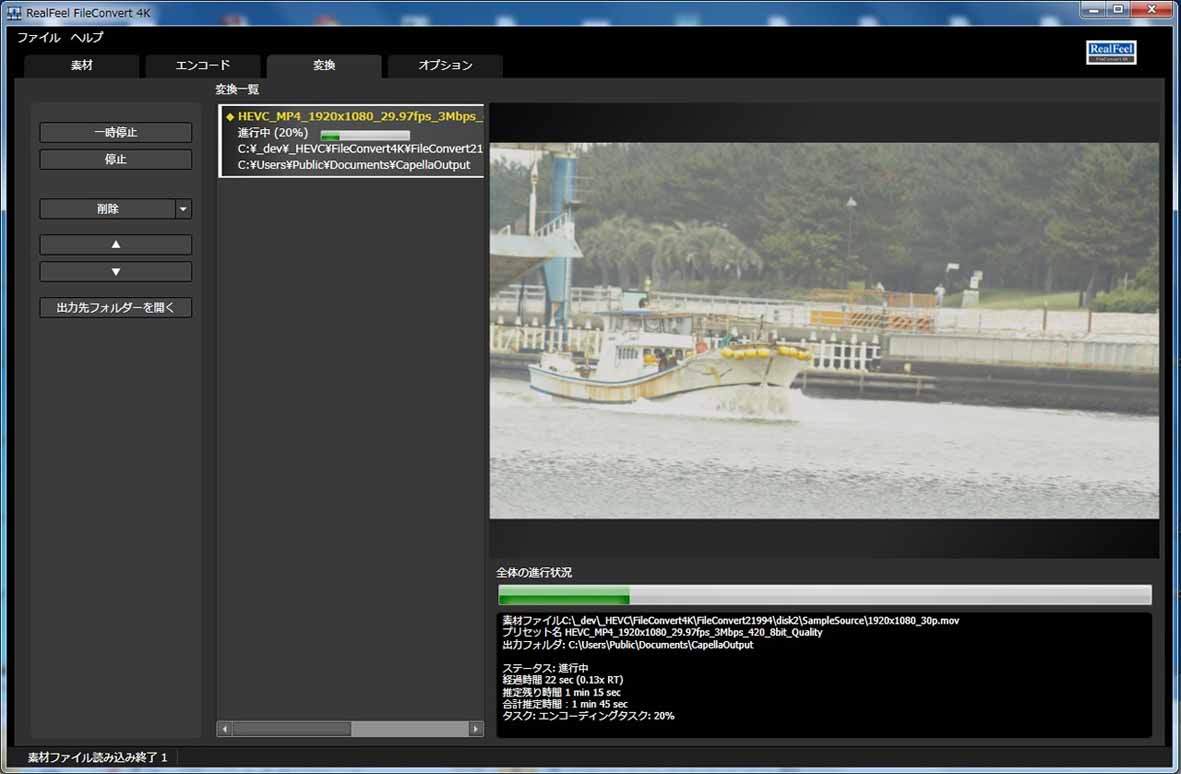Click the C:¥_dev¥_HEVC¥FileConvert4K source path row
Image resolution: width=1181 pixels, height=774 pixels.
[360, 148]
